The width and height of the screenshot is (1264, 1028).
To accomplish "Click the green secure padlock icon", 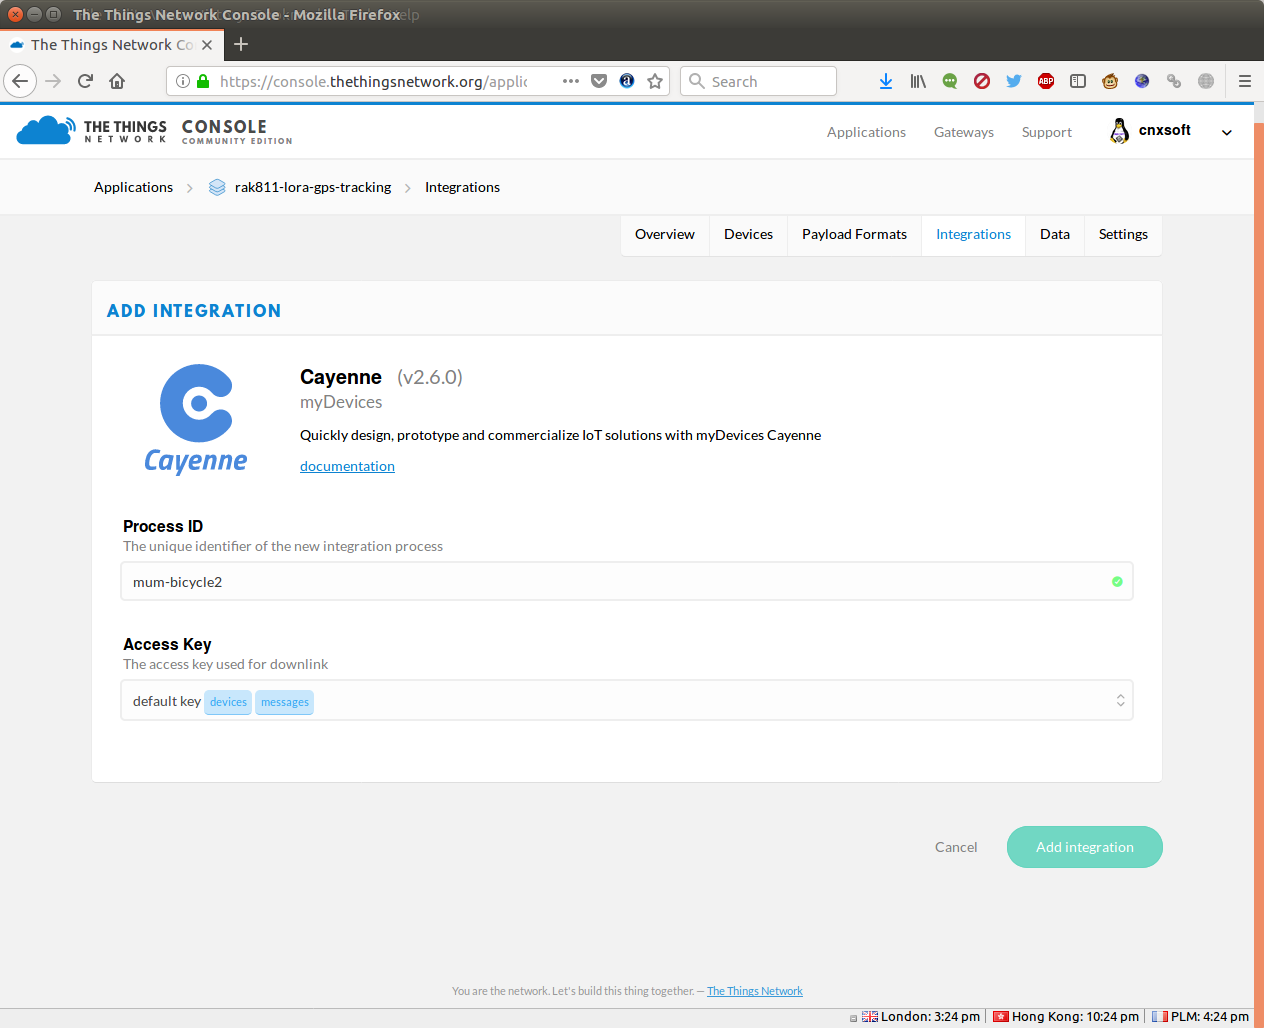I will click(203, 81).
